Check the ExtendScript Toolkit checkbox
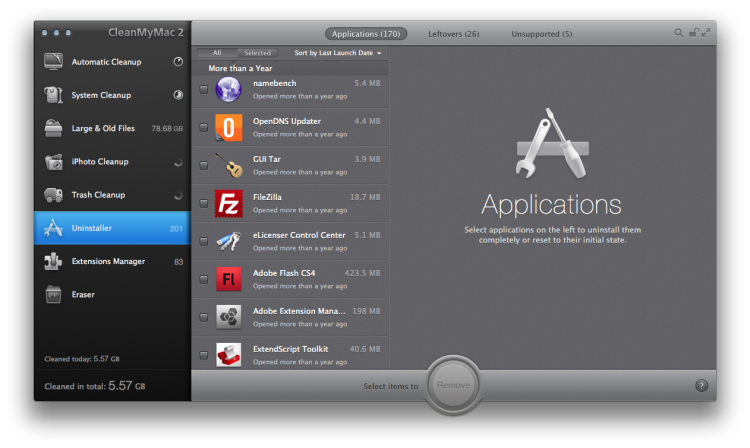The height and width of the screenshot is (448, 750). coord(204,355)
